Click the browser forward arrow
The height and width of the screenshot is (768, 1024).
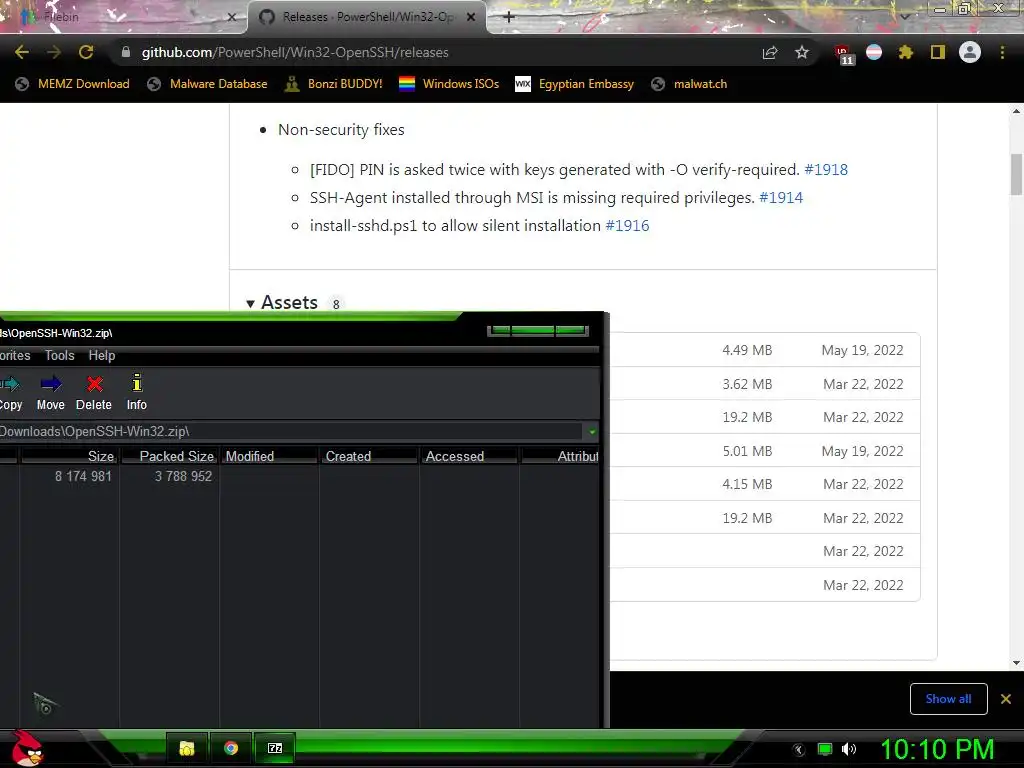pyautogui.click(x=54, y=52)
